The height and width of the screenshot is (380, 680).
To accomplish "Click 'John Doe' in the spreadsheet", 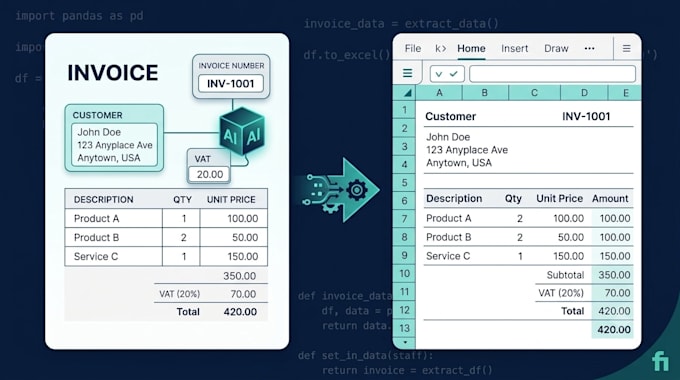I will pyautogui.click(x=448, y=137).
